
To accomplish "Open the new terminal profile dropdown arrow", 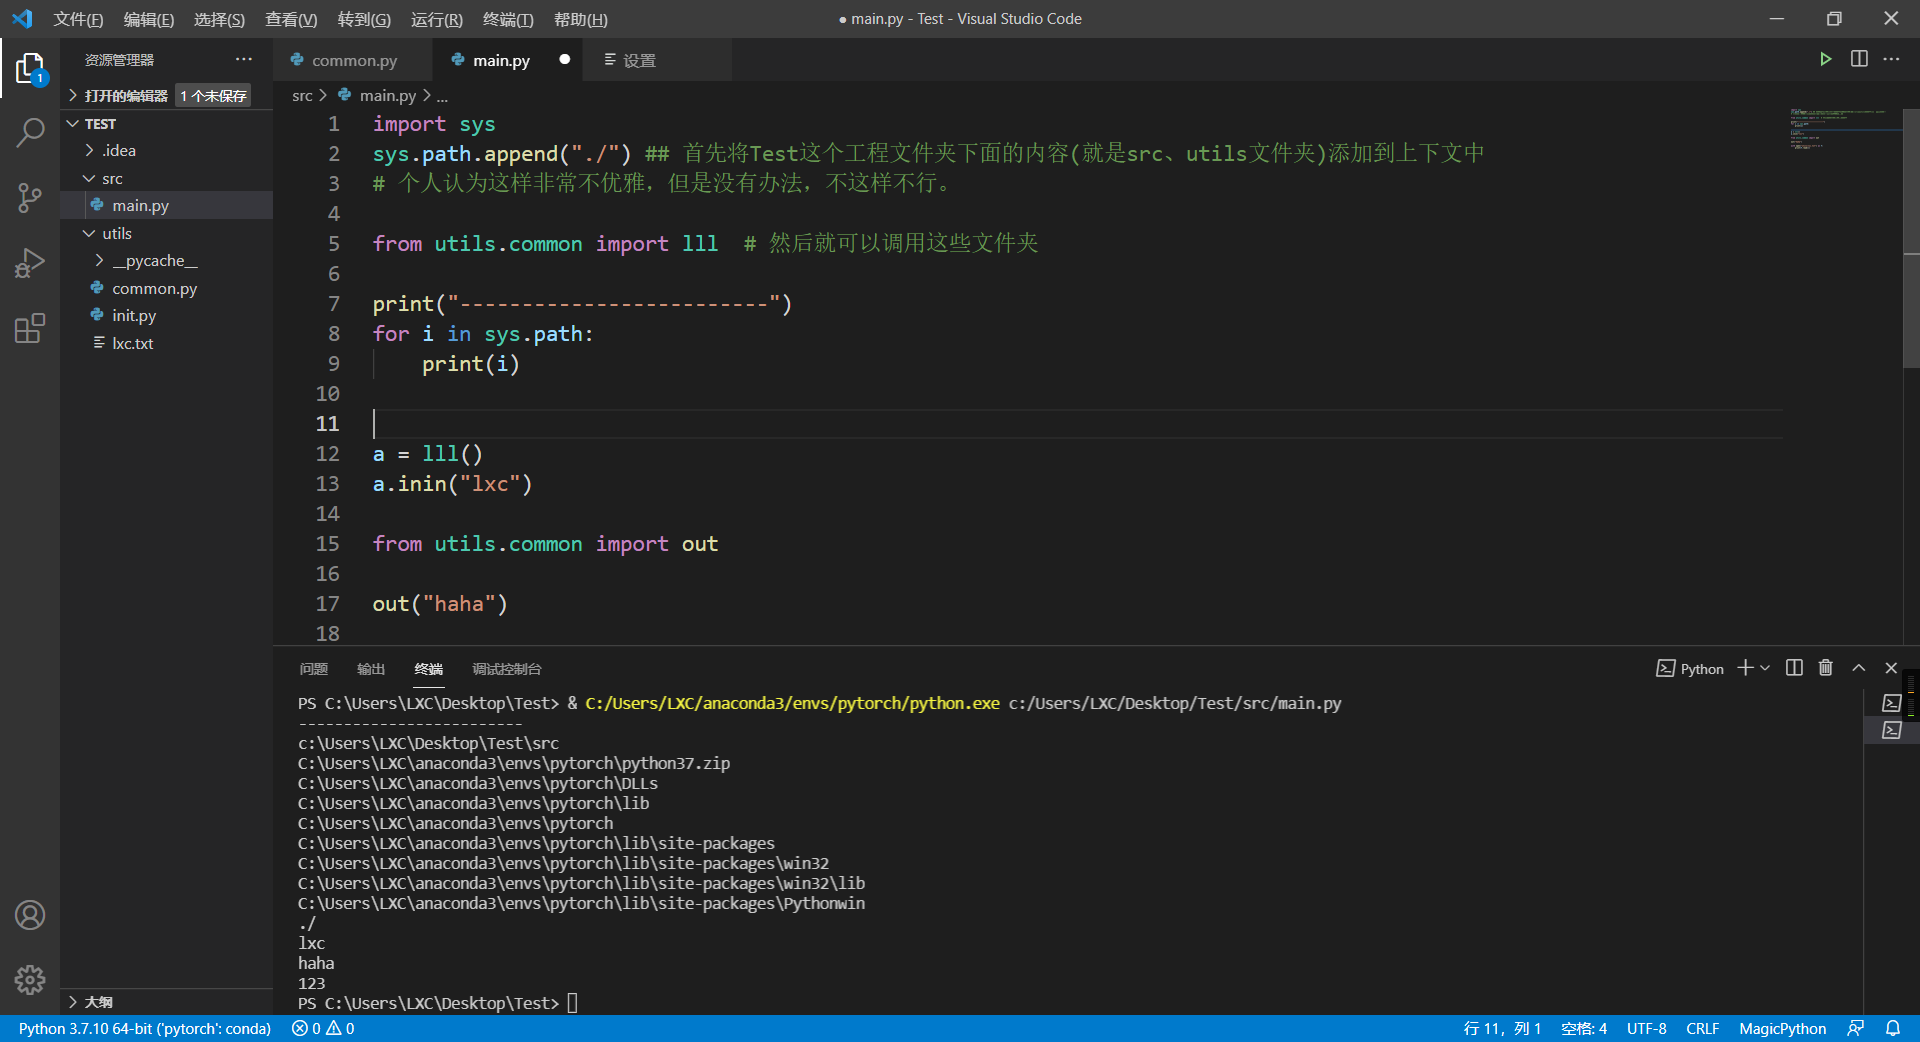I will point(1765,668).
